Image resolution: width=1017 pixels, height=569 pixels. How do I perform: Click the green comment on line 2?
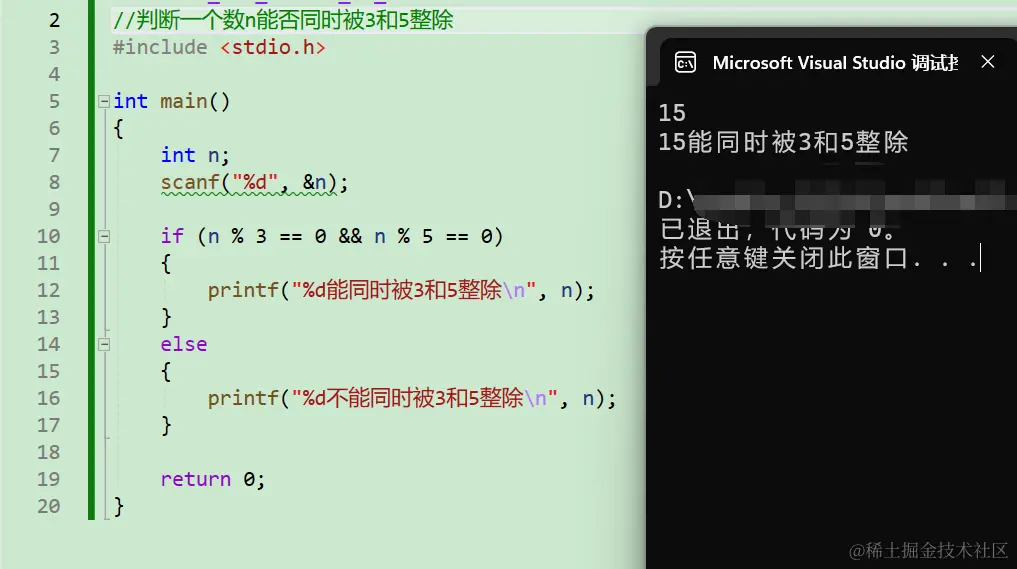tap(283, 20)
